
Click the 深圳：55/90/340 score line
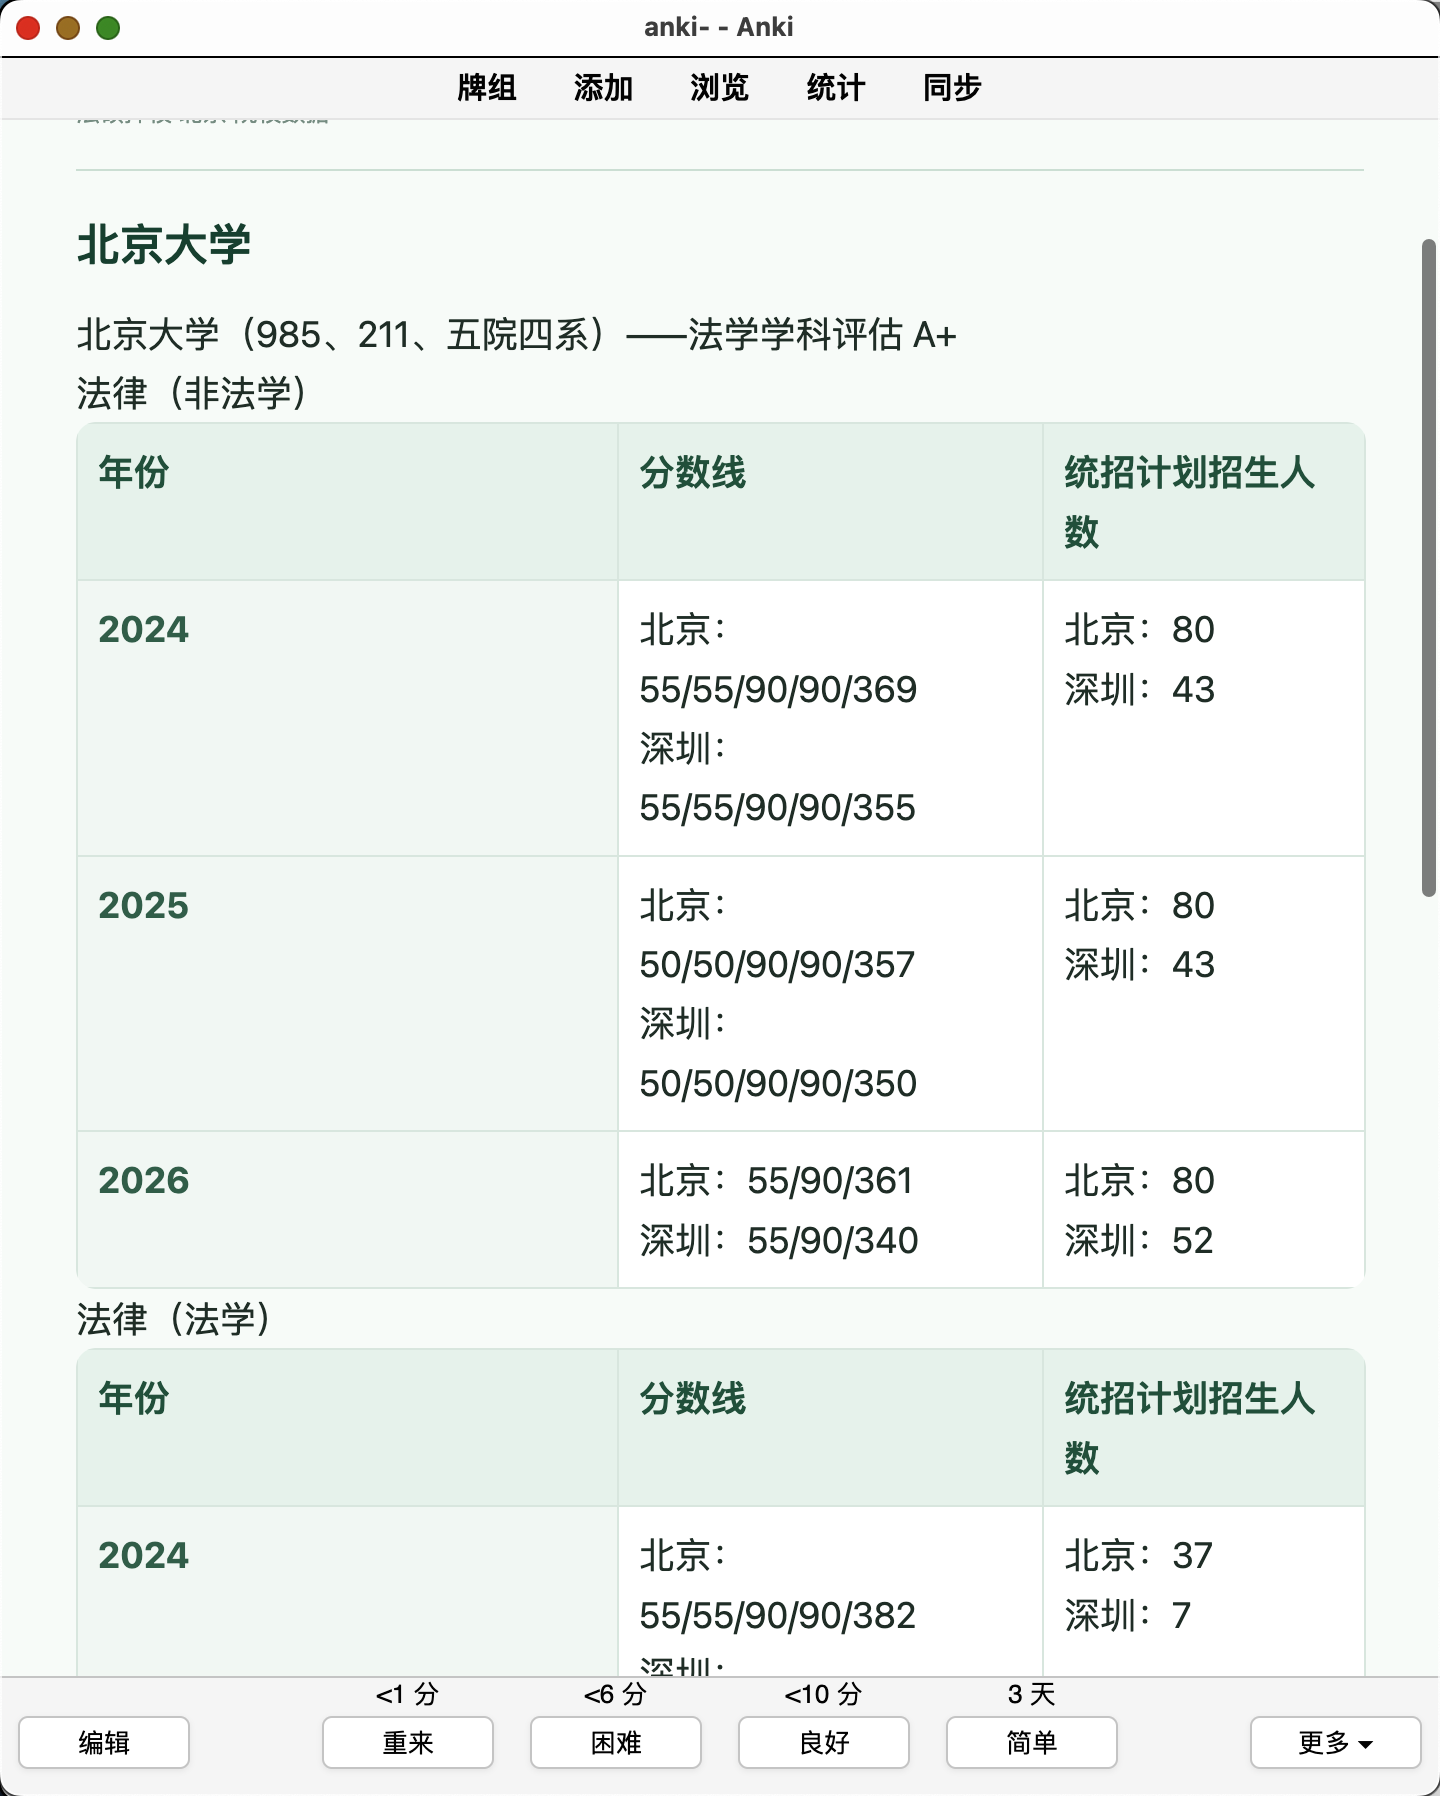tap(779, 1241)
